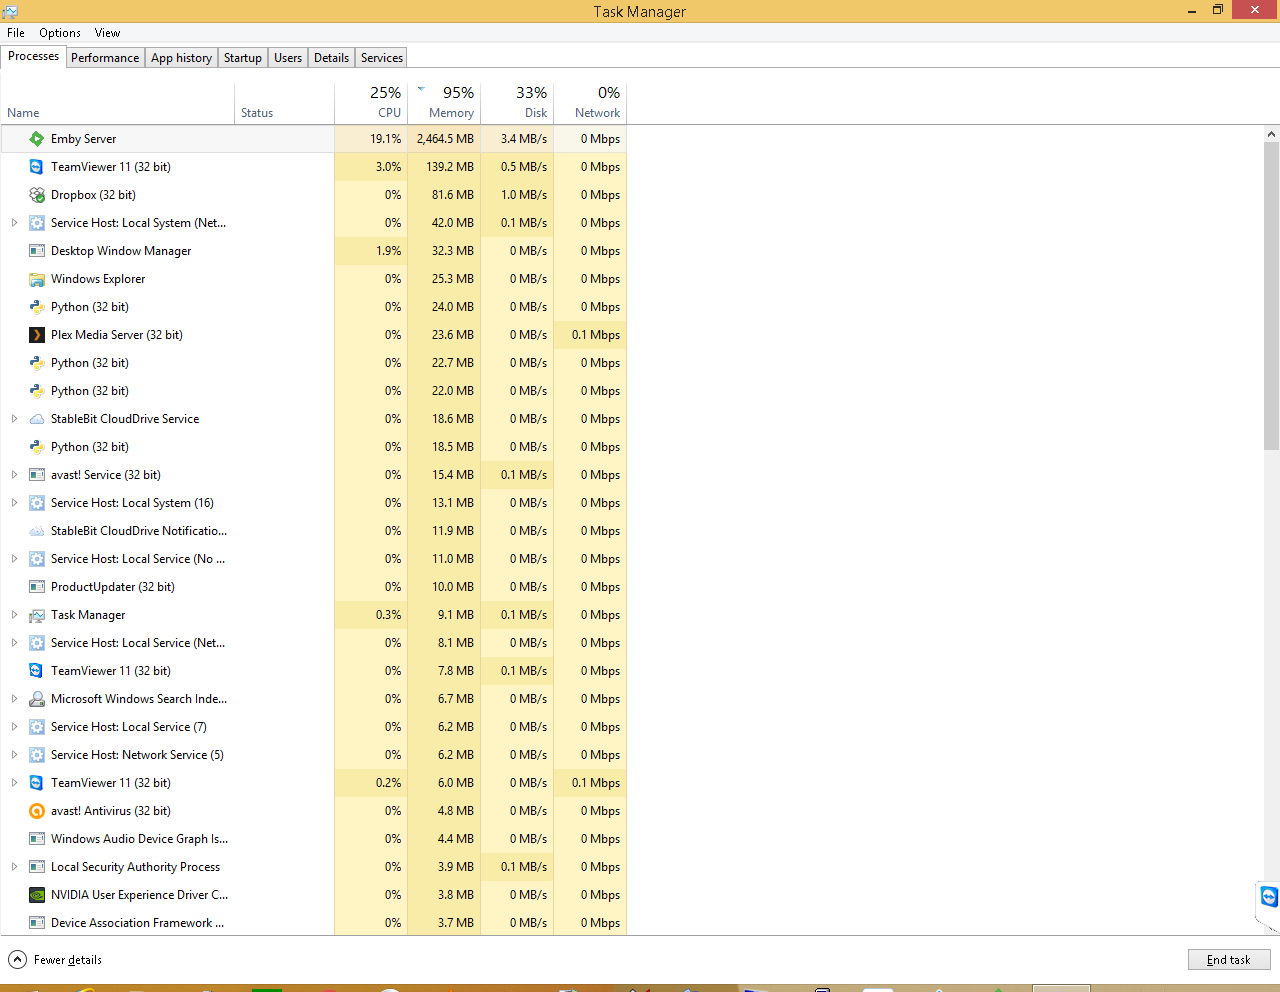1280x992 pixels.
Task: Click the avast! Antivirus orange icon
Action: 36,811
